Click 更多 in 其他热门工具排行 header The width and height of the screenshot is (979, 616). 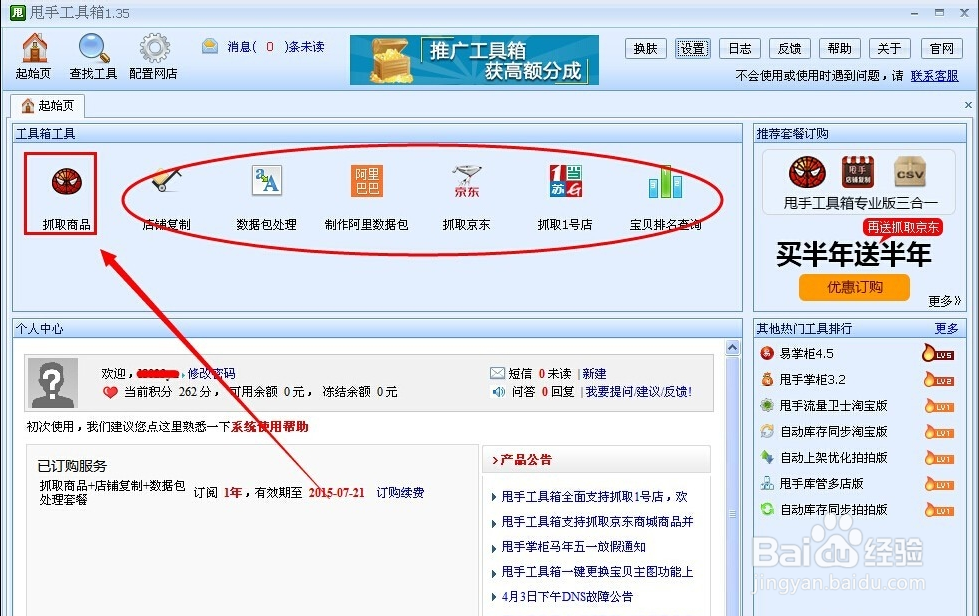[947, 328]
